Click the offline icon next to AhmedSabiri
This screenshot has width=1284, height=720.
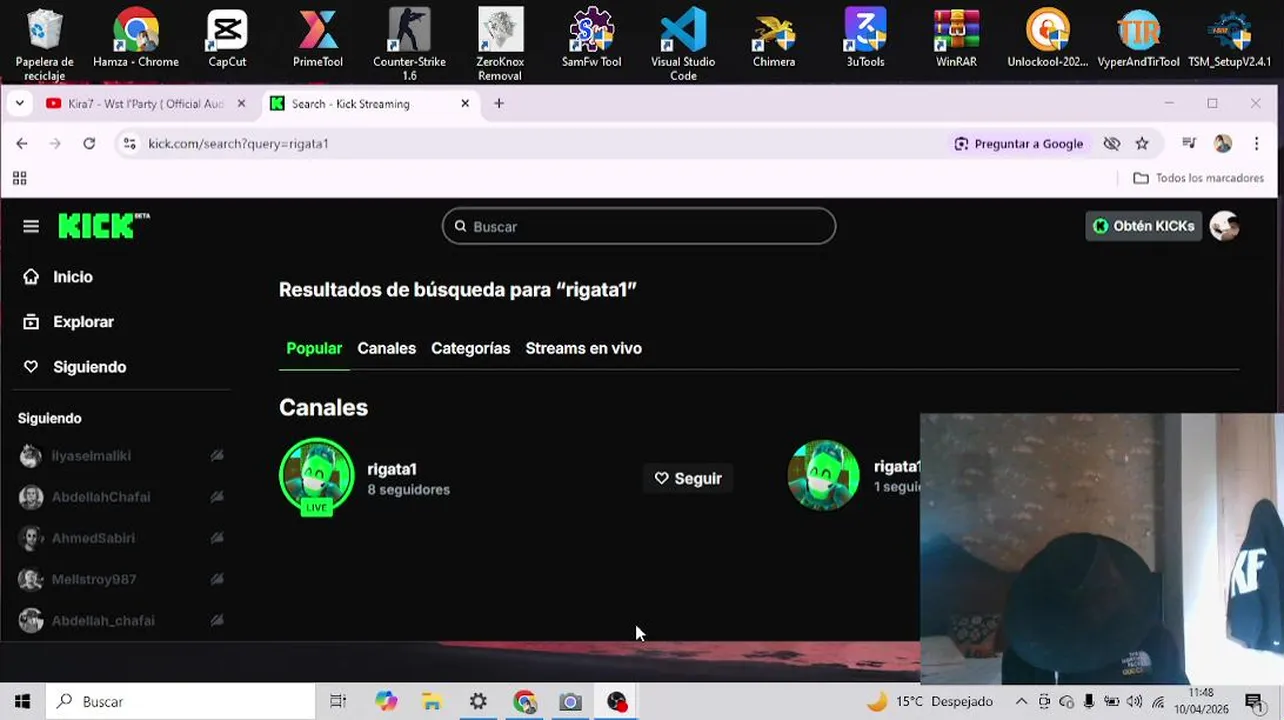[217, 538]
